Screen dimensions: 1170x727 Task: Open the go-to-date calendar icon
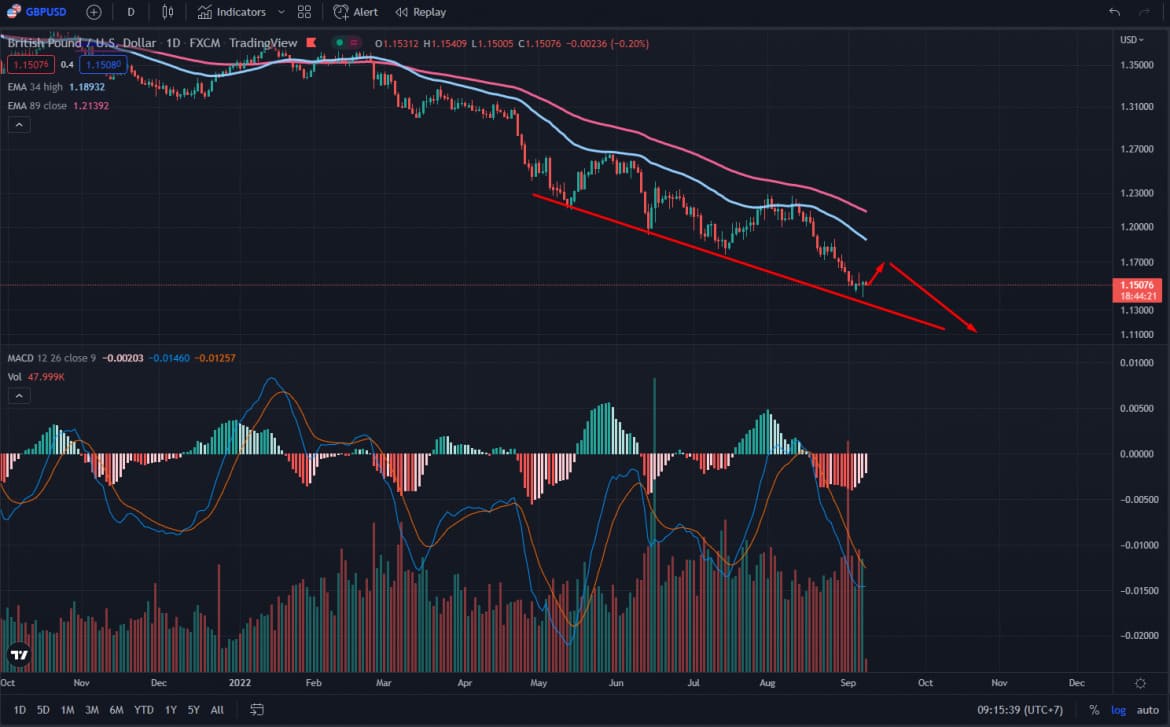click(256, 709)
